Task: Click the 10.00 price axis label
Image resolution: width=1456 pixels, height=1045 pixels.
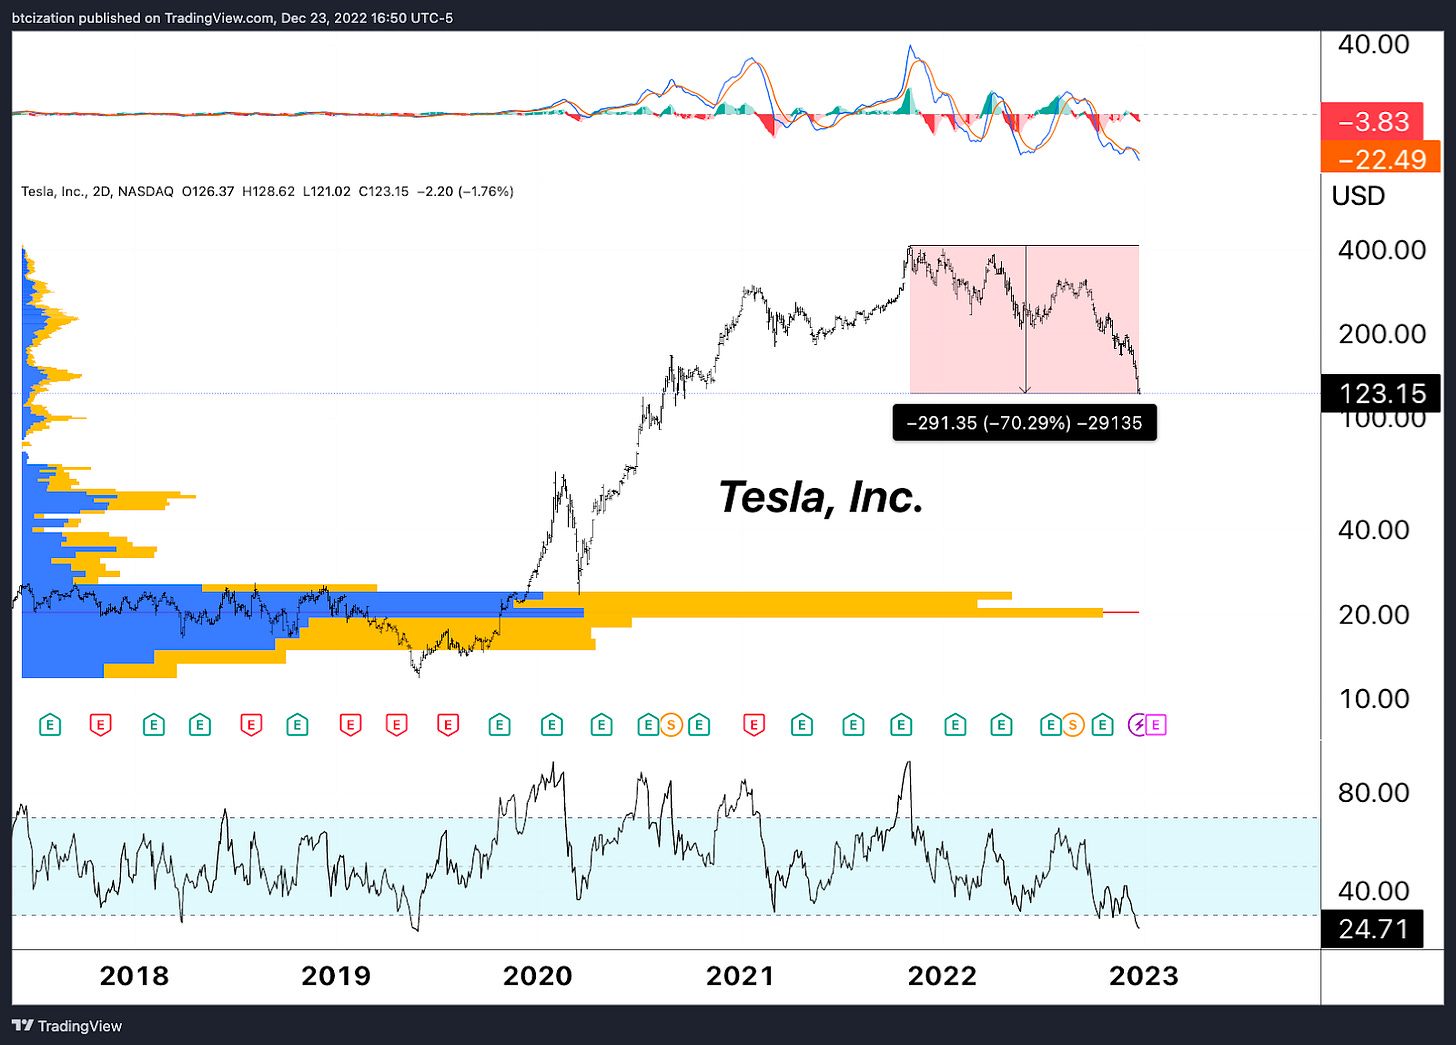Action: click(x=1374, y=699)
